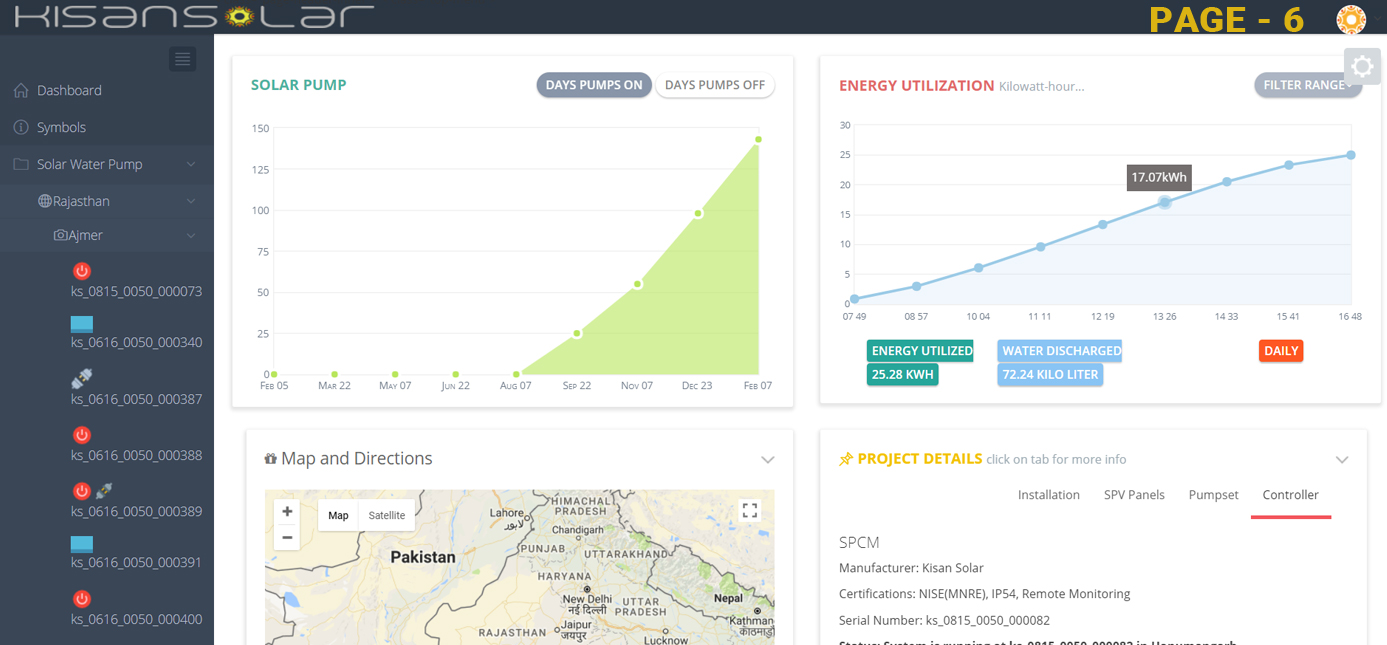Switch to the SPV Panels tab
1387x645 pixels.
tap(1134, 495)
